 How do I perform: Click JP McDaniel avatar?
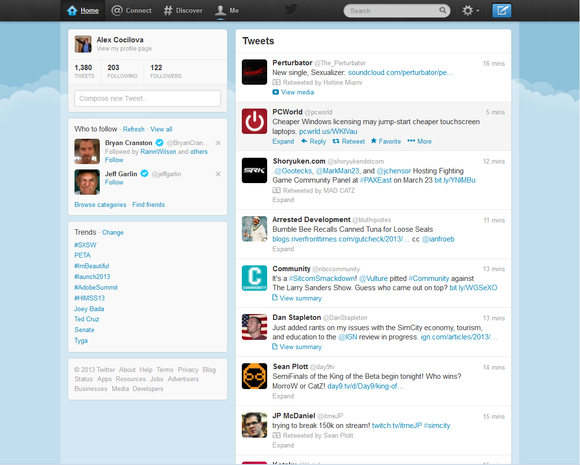254,425
